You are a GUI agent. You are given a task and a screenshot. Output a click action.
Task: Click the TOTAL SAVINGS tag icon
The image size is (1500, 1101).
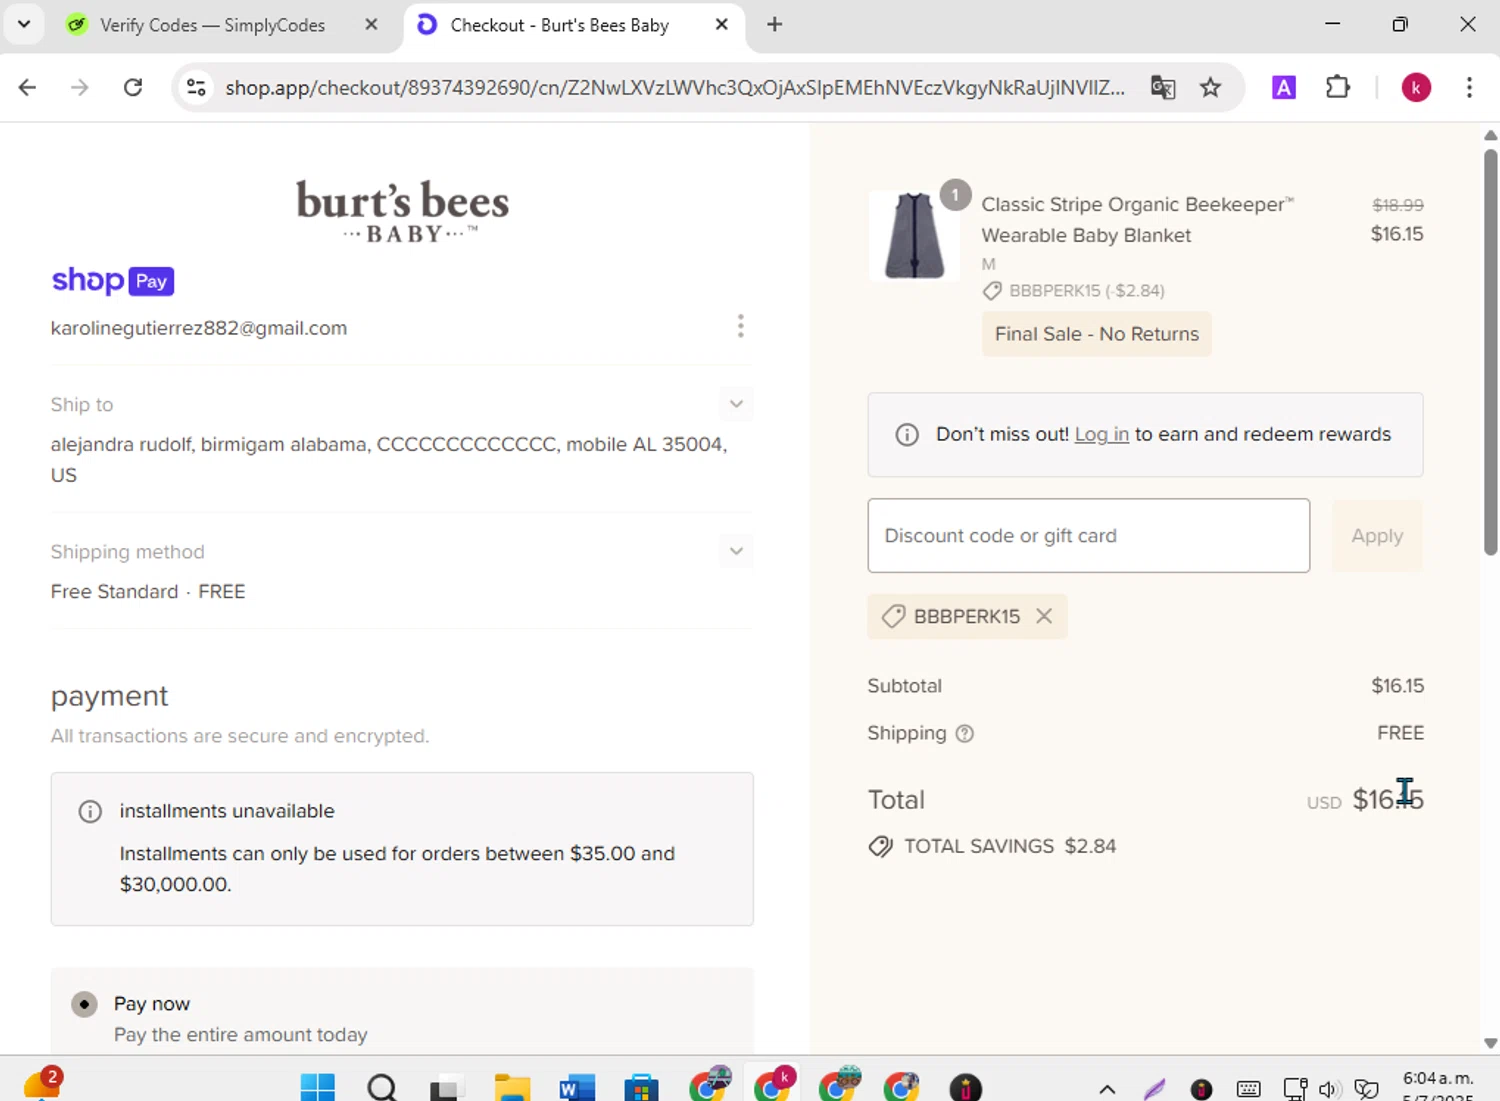click(x=881, y=847)
